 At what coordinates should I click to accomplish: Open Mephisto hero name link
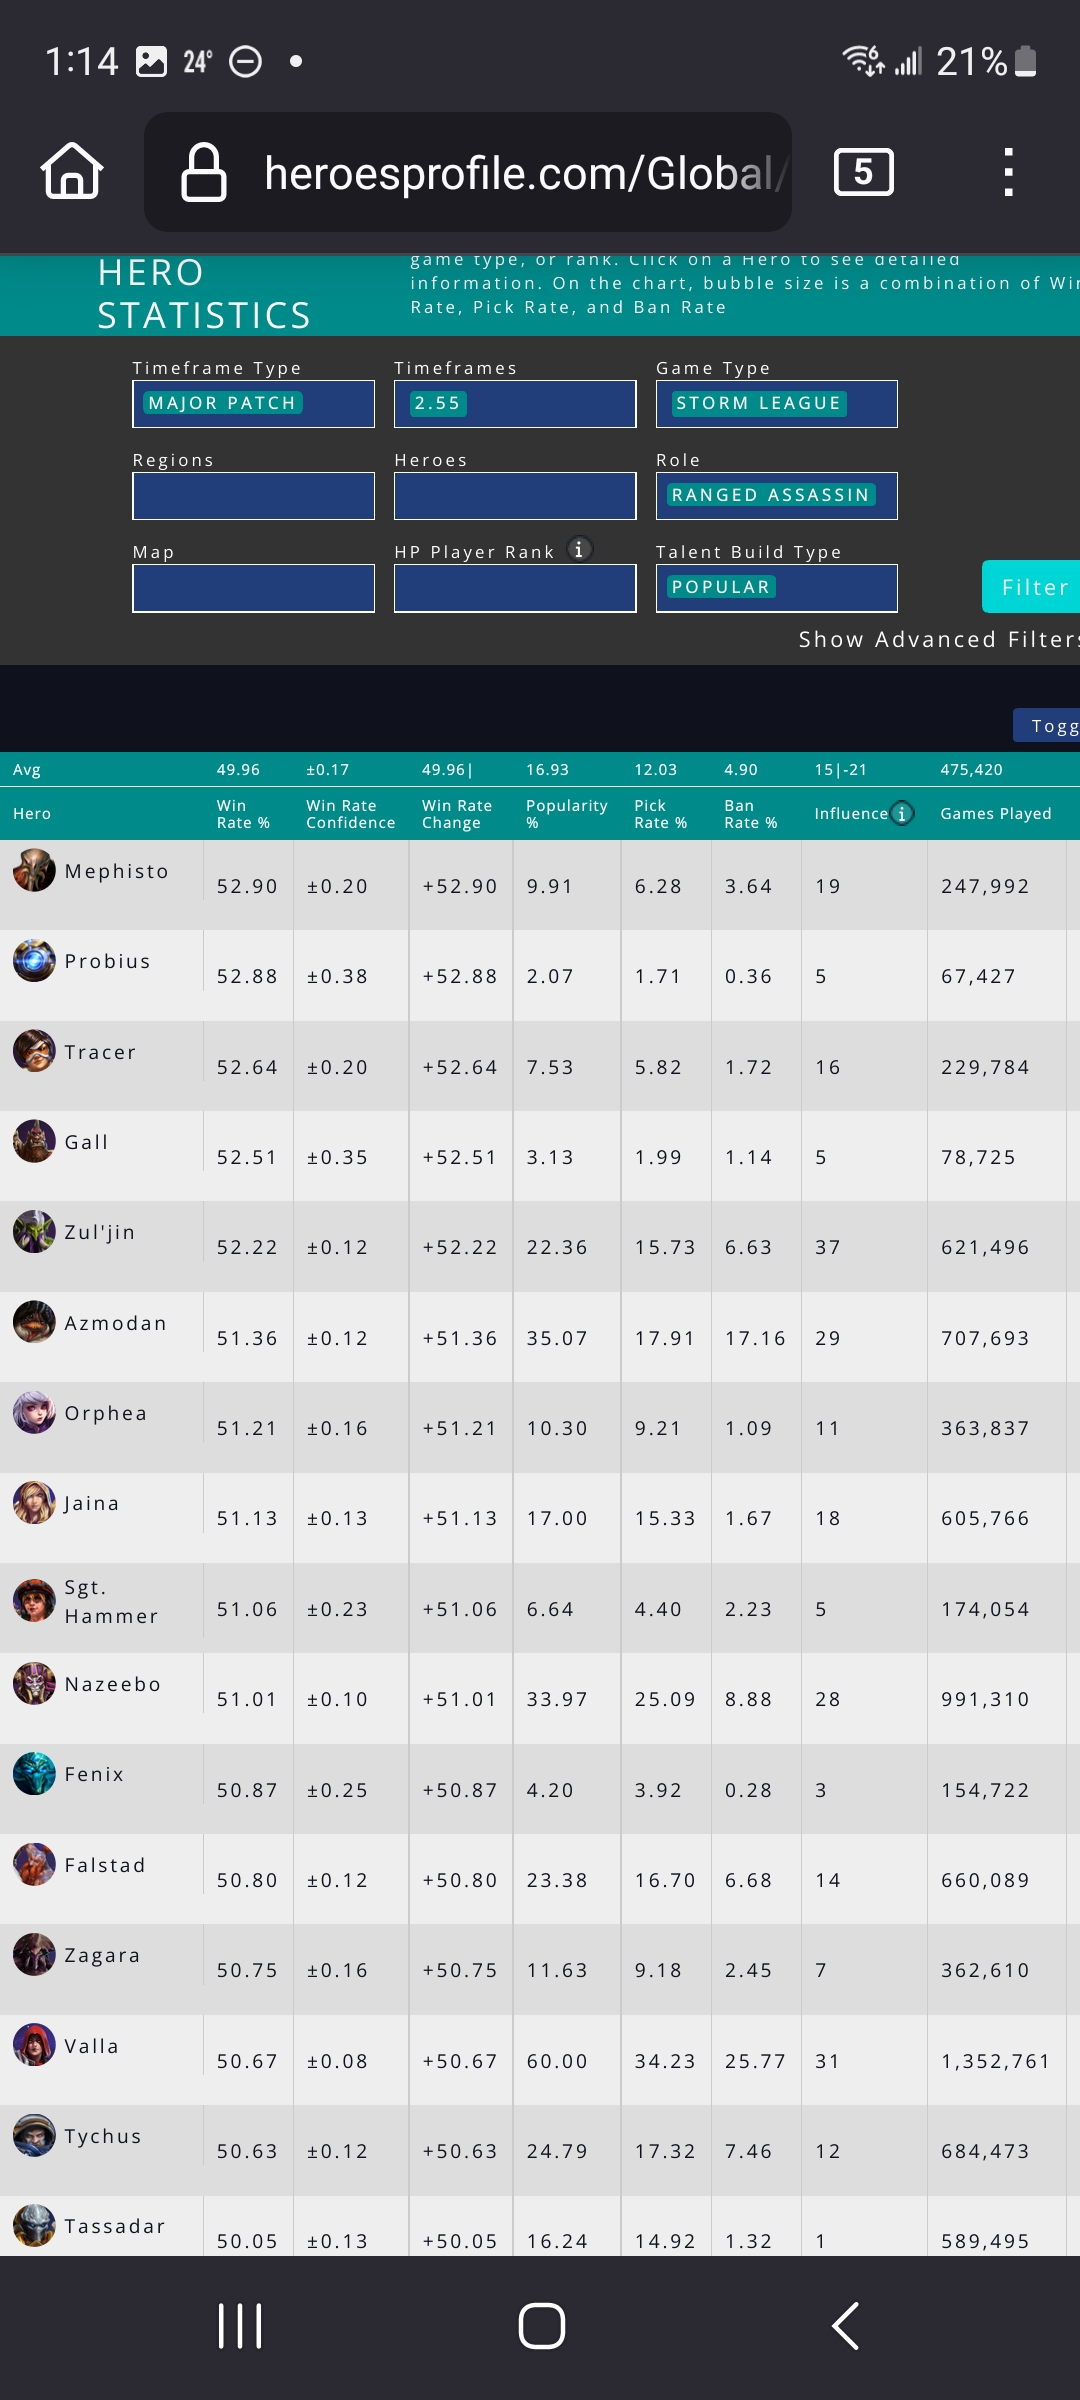coord(116,871)
